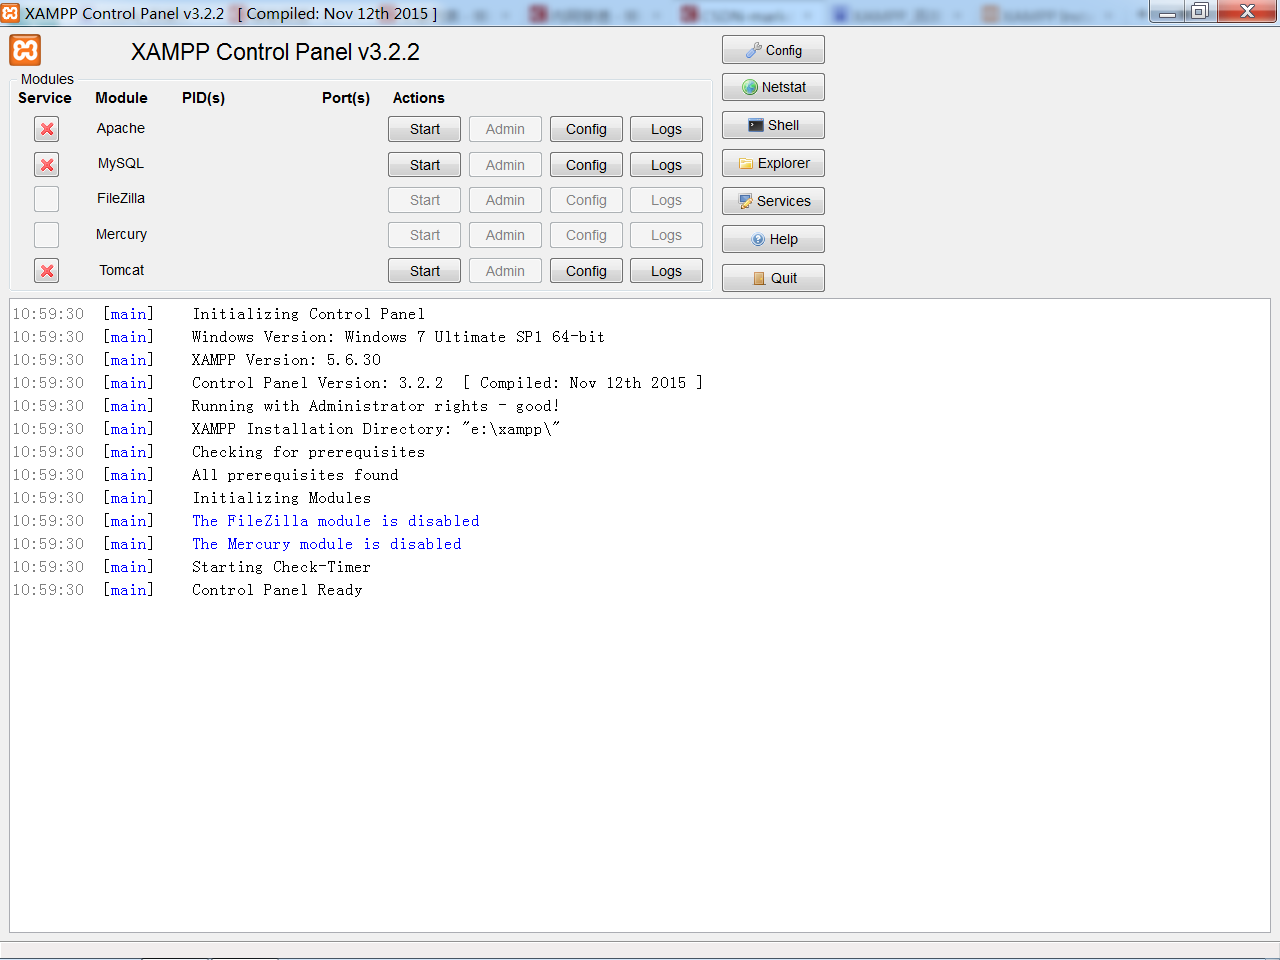This screenshot has width=1280, height=960.
Task: Click the Apache module label
Action: pos(121,128)
